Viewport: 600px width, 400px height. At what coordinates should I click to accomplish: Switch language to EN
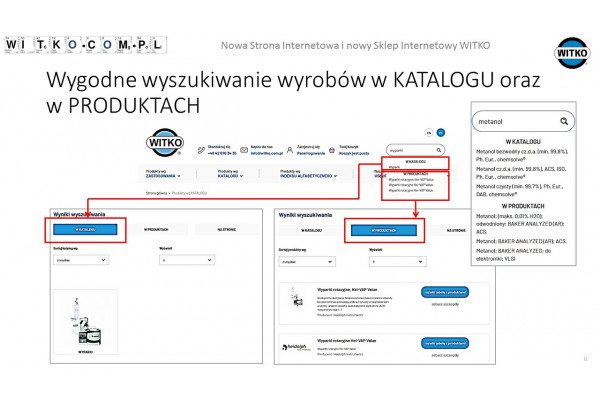click(x=429, y=133)
